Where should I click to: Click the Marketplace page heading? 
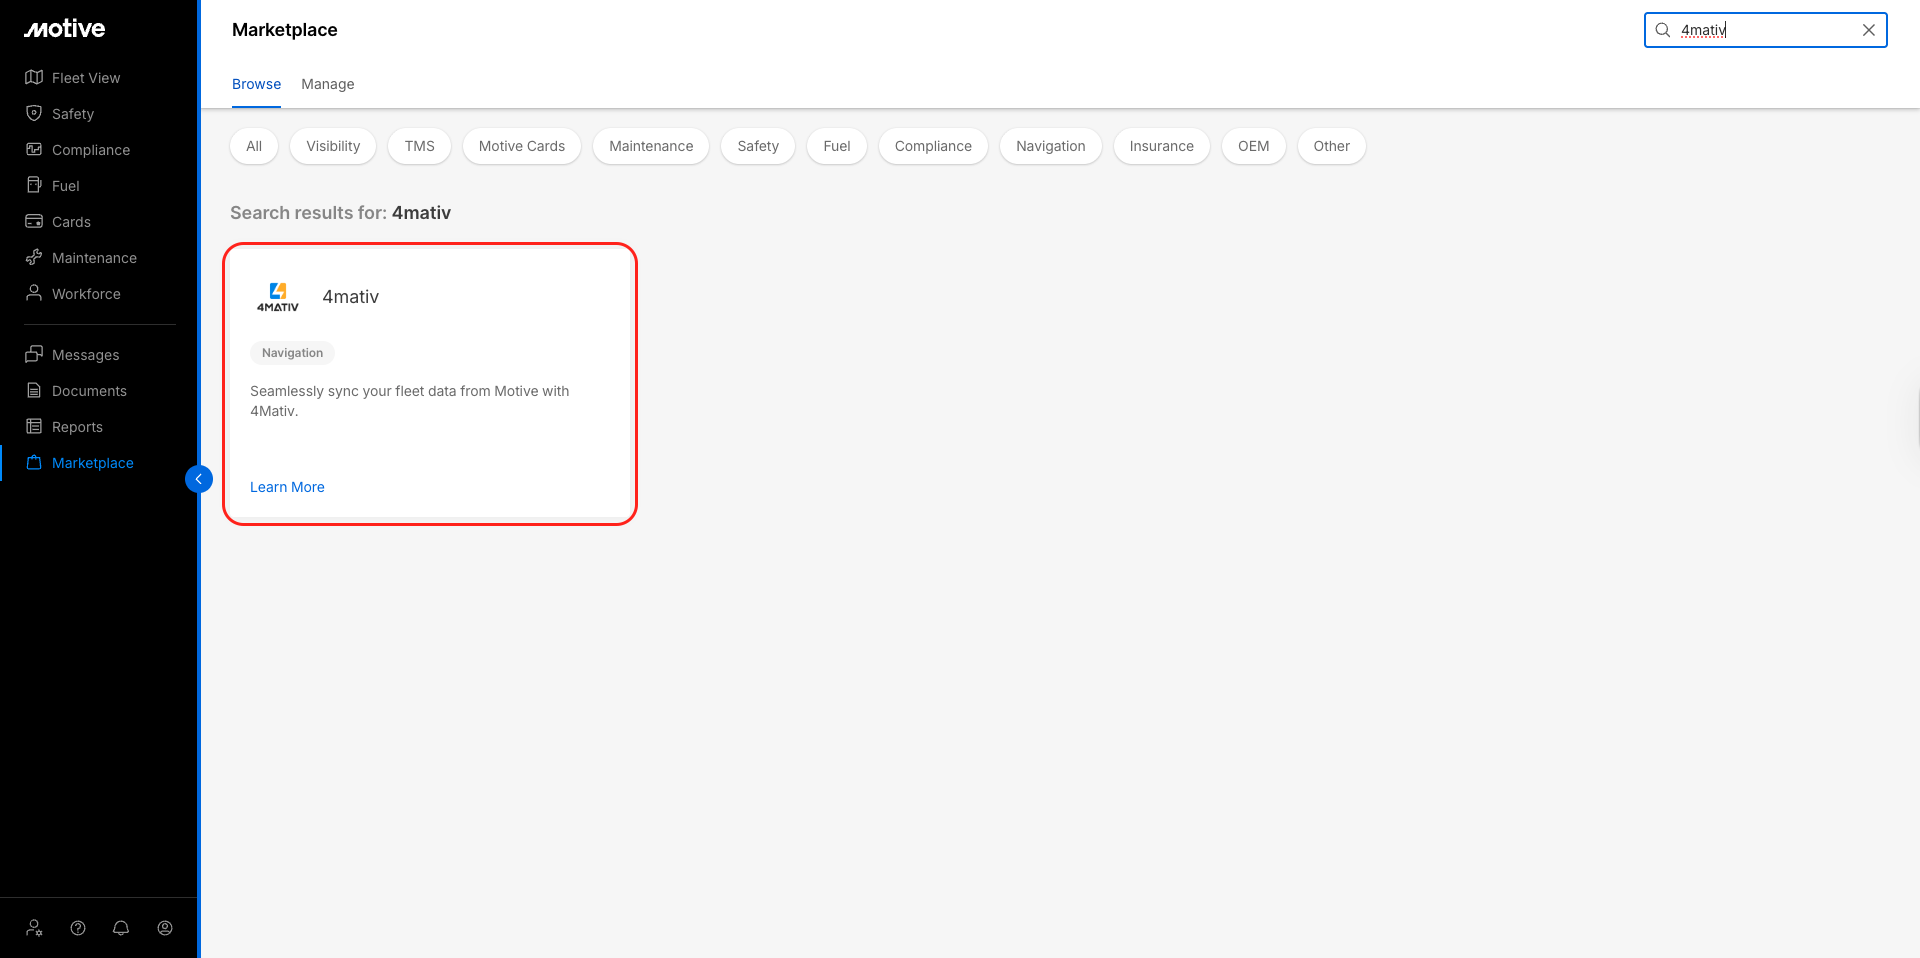285,30
